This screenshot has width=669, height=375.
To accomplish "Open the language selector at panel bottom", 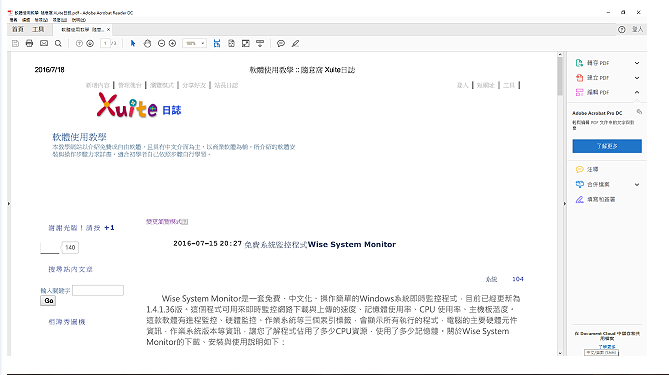I will tap(601, 353).
